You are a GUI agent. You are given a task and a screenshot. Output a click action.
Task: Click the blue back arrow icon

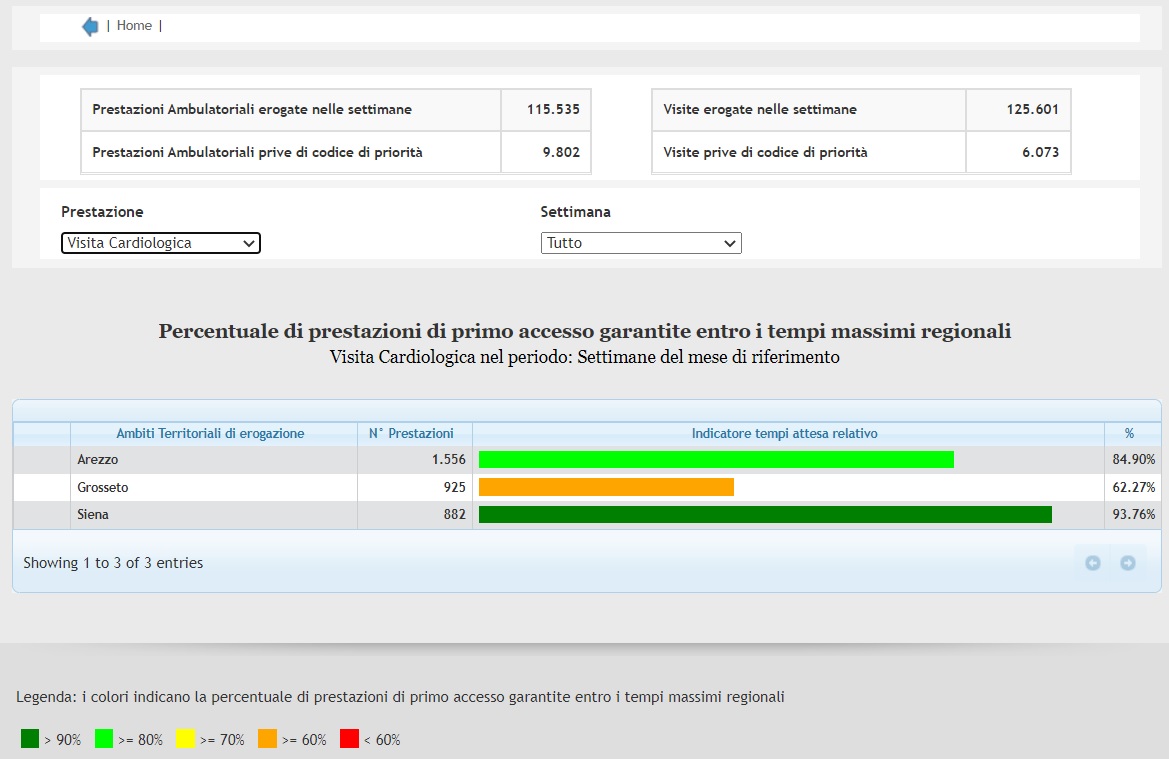click(x=90, y=27)
